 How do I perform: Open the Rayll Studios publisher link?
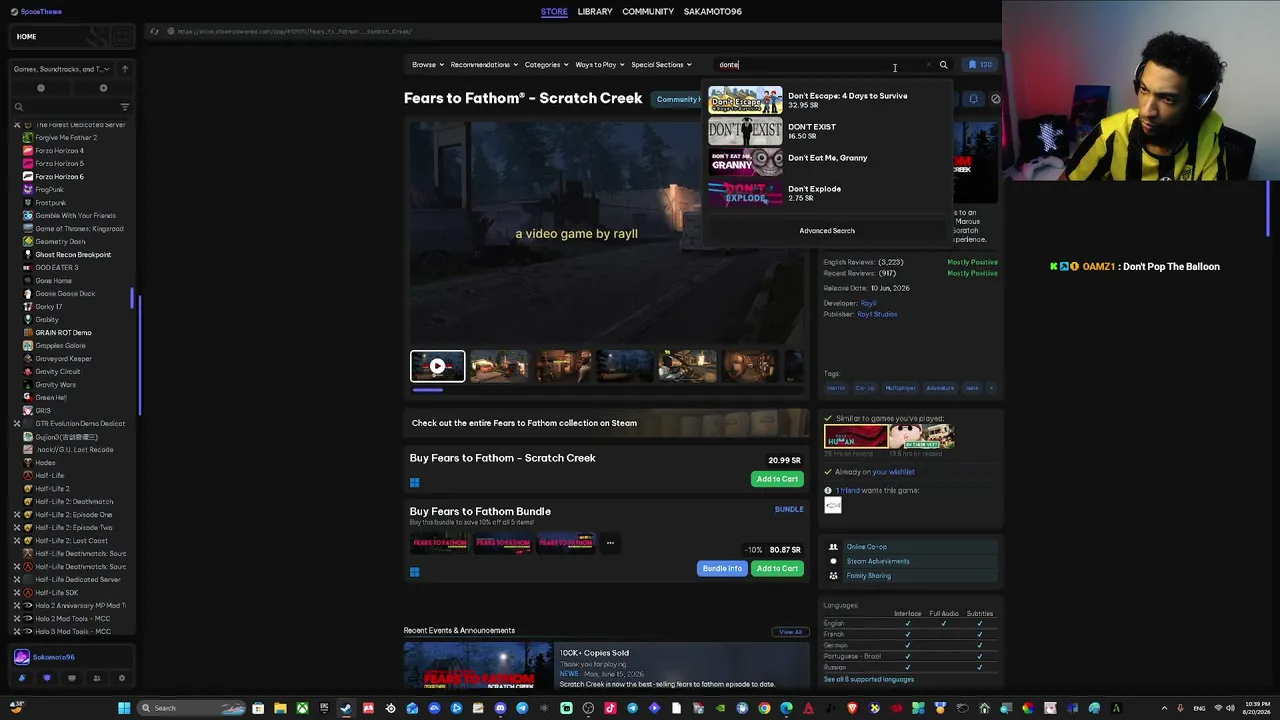coord(877,314)
